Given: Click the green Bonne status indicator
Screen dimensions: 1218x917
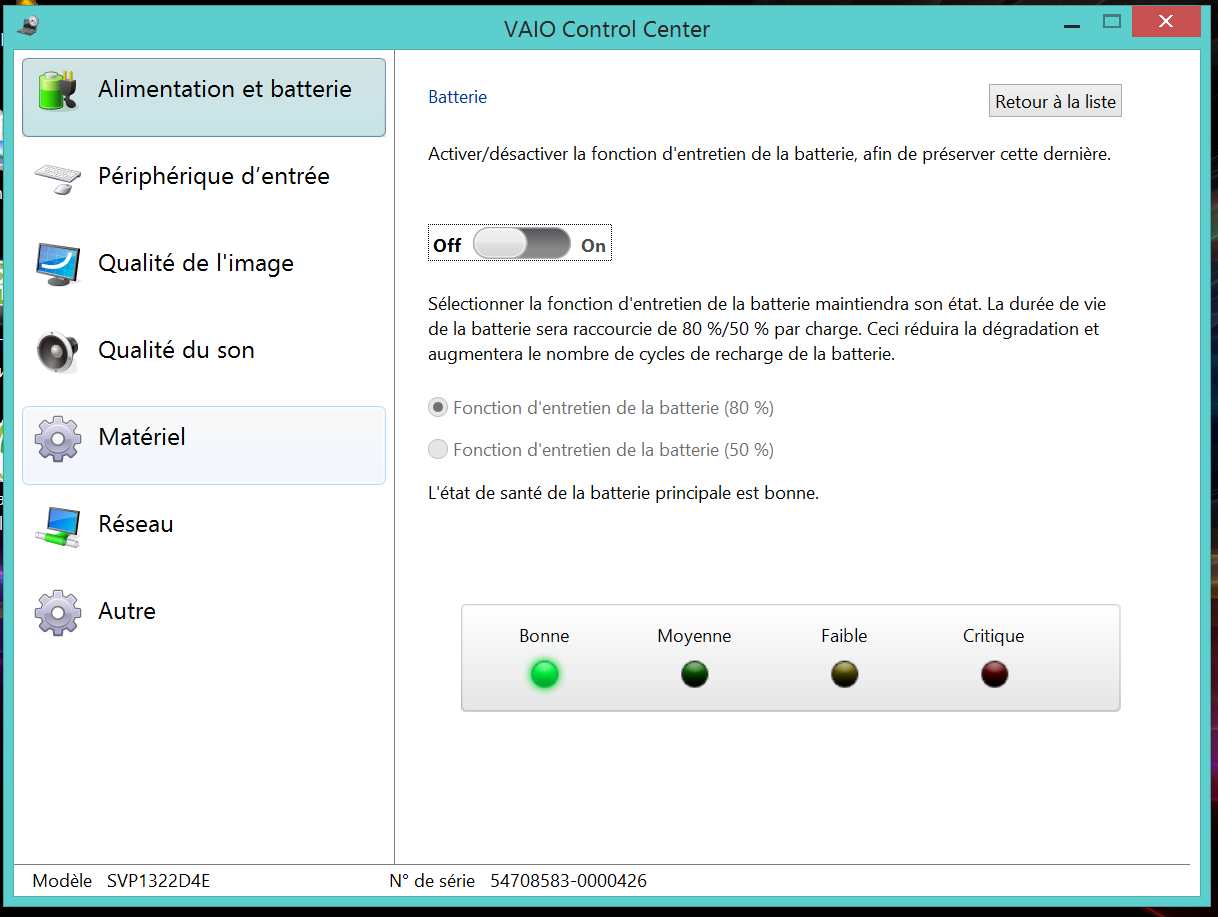Looking at the screenshot, I should click(x=544, y=674).
